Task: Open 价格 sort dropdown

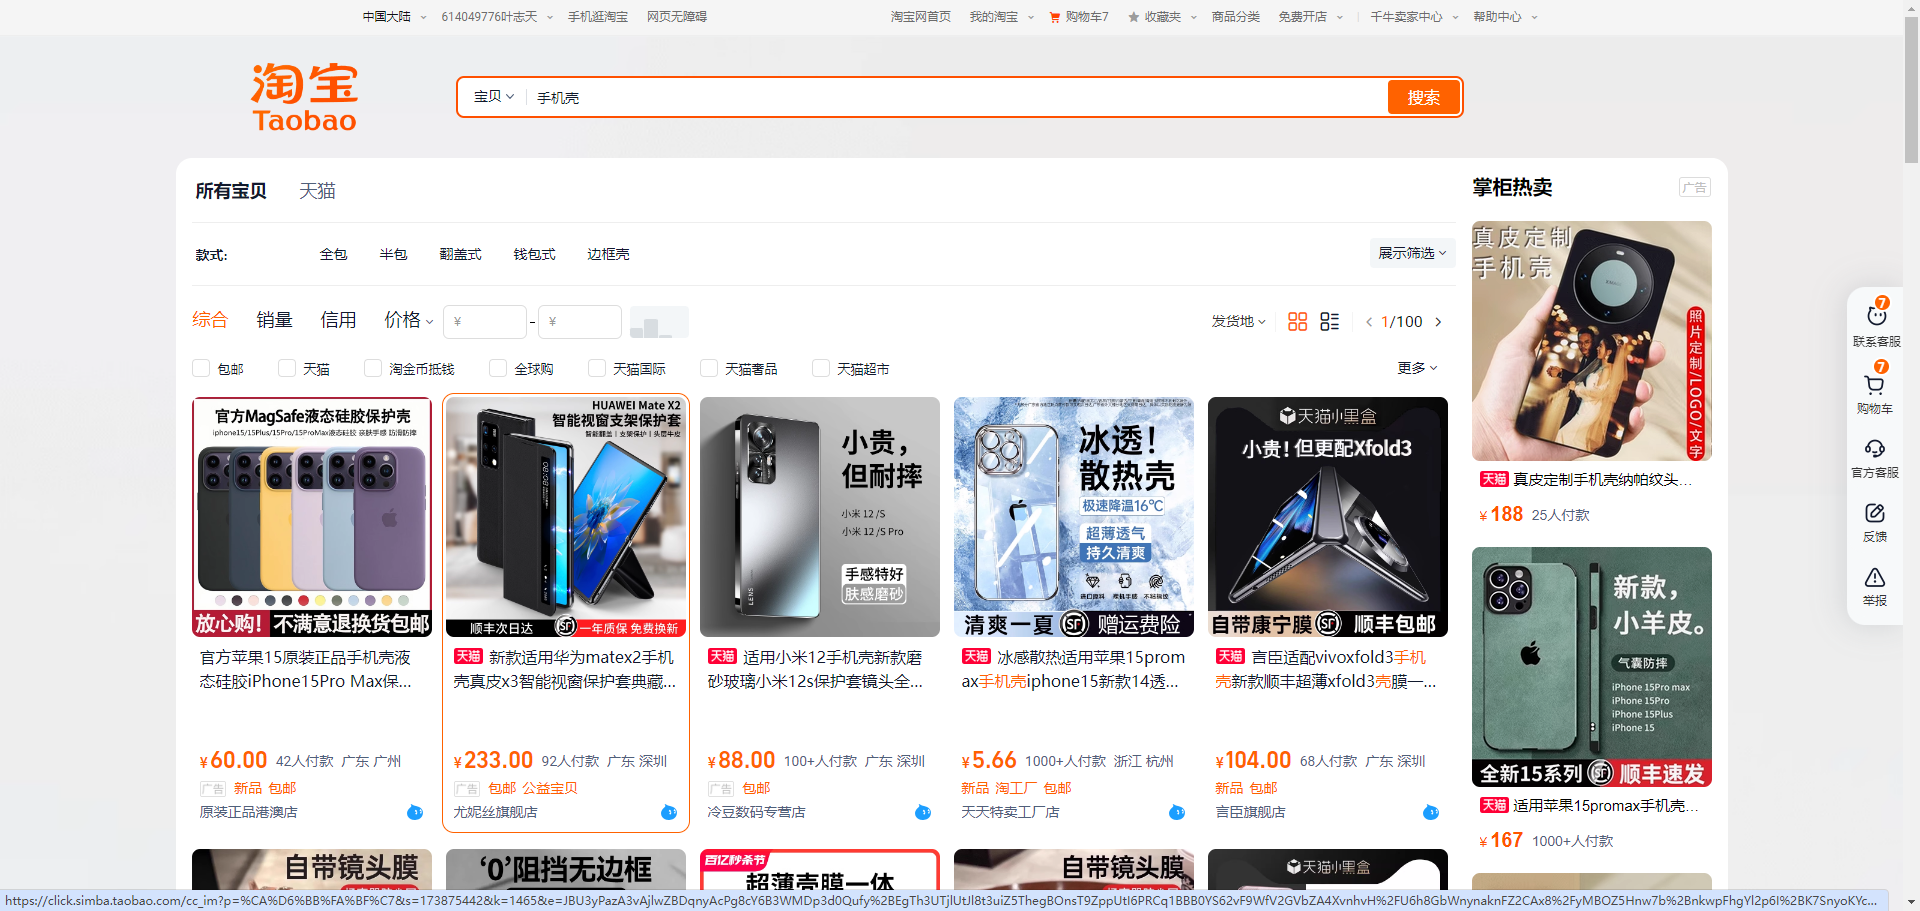Action: click(408, 320)
